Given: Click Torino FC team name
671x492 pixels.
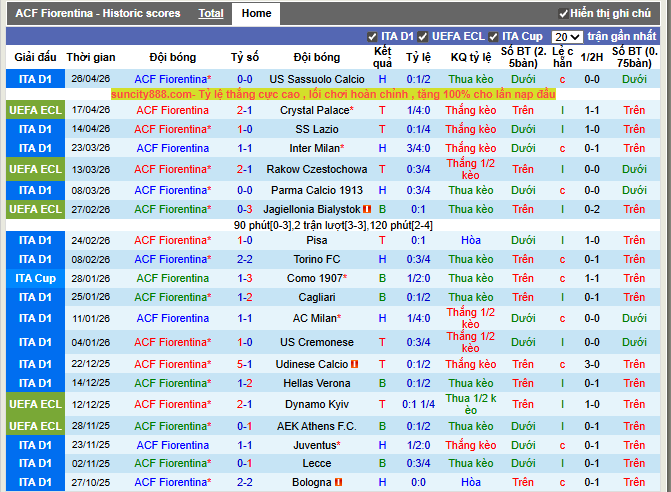Looking at the screenshot, I should [317, 259].
